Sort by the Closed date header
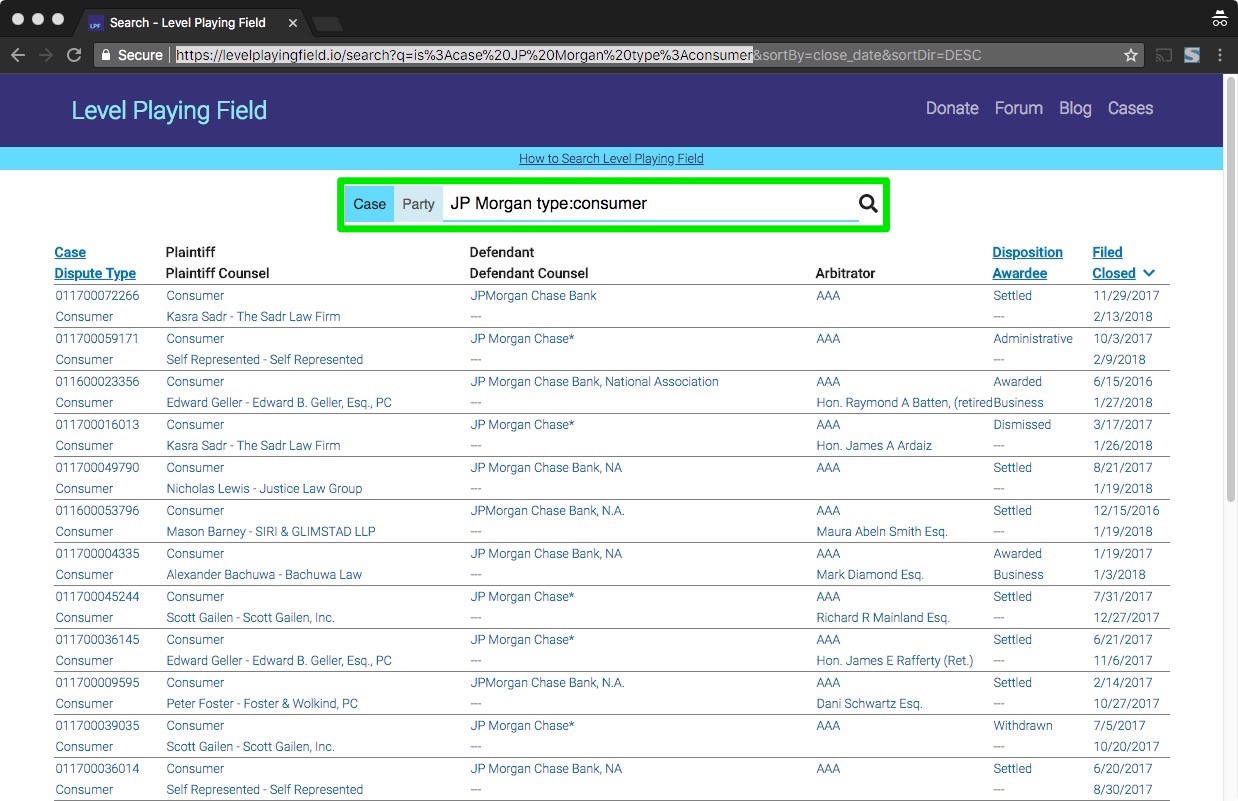 point(1114,273)
